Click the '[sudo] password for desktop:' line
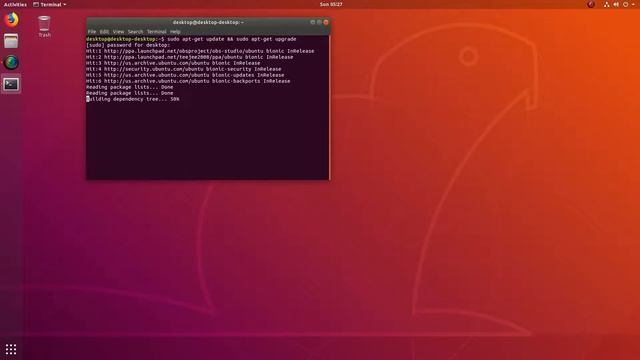This screenshot has width=640, height=360. coord(128,45)
